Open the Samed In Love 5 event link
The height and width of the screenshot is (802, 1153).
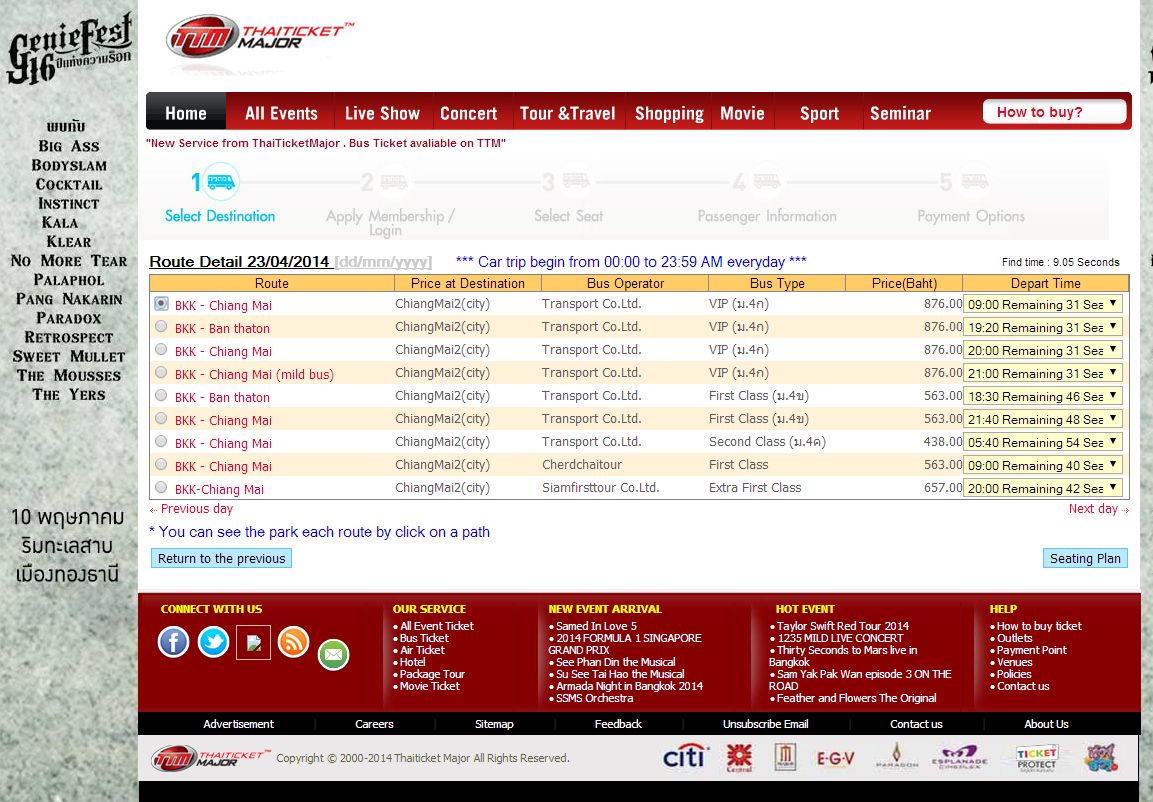click(x=596, y=626)
